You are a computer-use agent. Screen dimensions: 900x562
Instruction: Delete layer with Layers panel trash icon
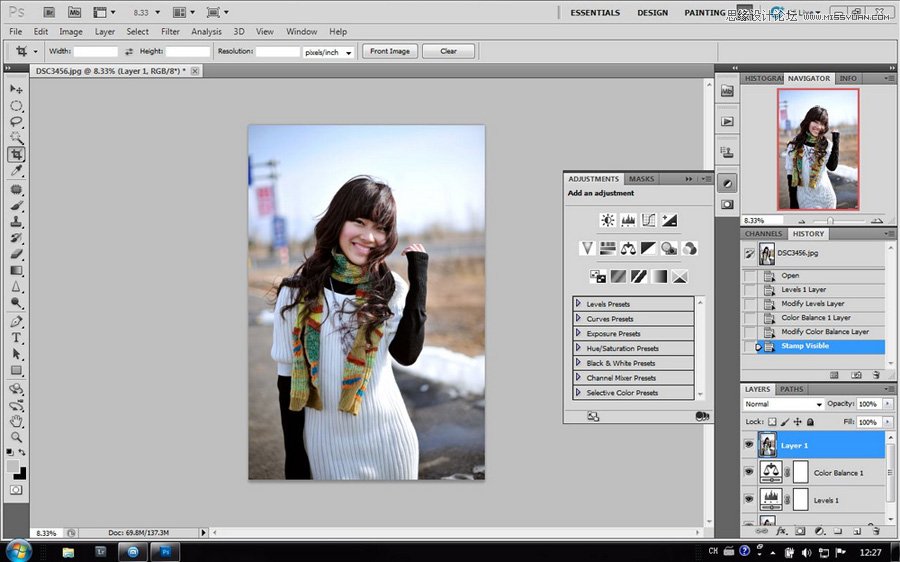[x=874, y=531]
